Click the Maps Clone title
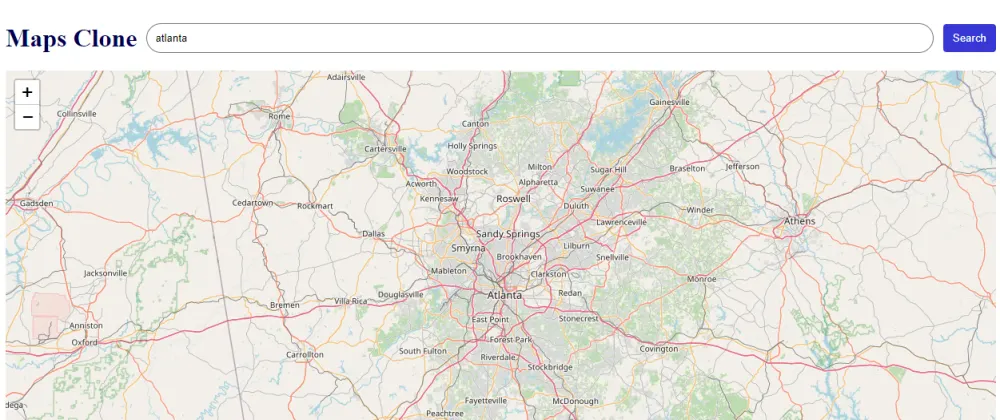 click(x=71, y=39)
